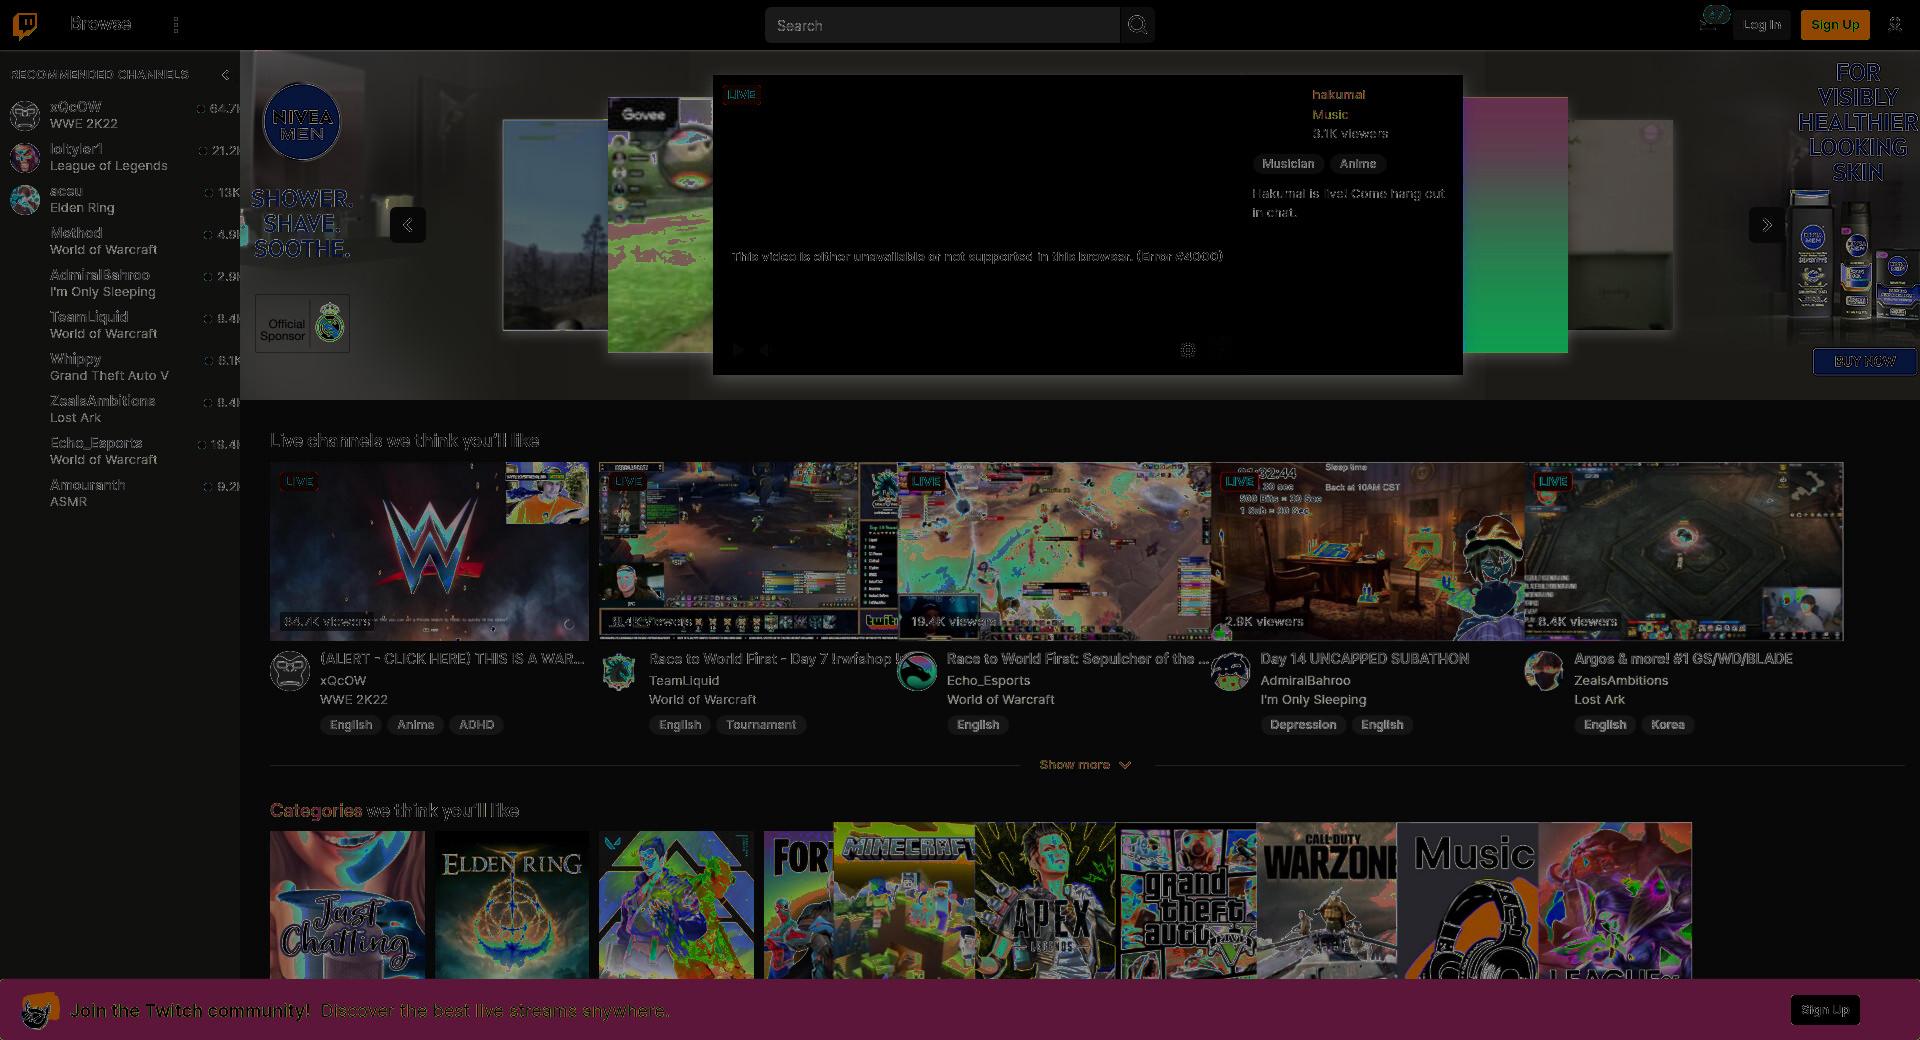The height and width of the screenshot is (1040, 1920).
Task: Select the Depression tag
Action: click(1303, 725)
